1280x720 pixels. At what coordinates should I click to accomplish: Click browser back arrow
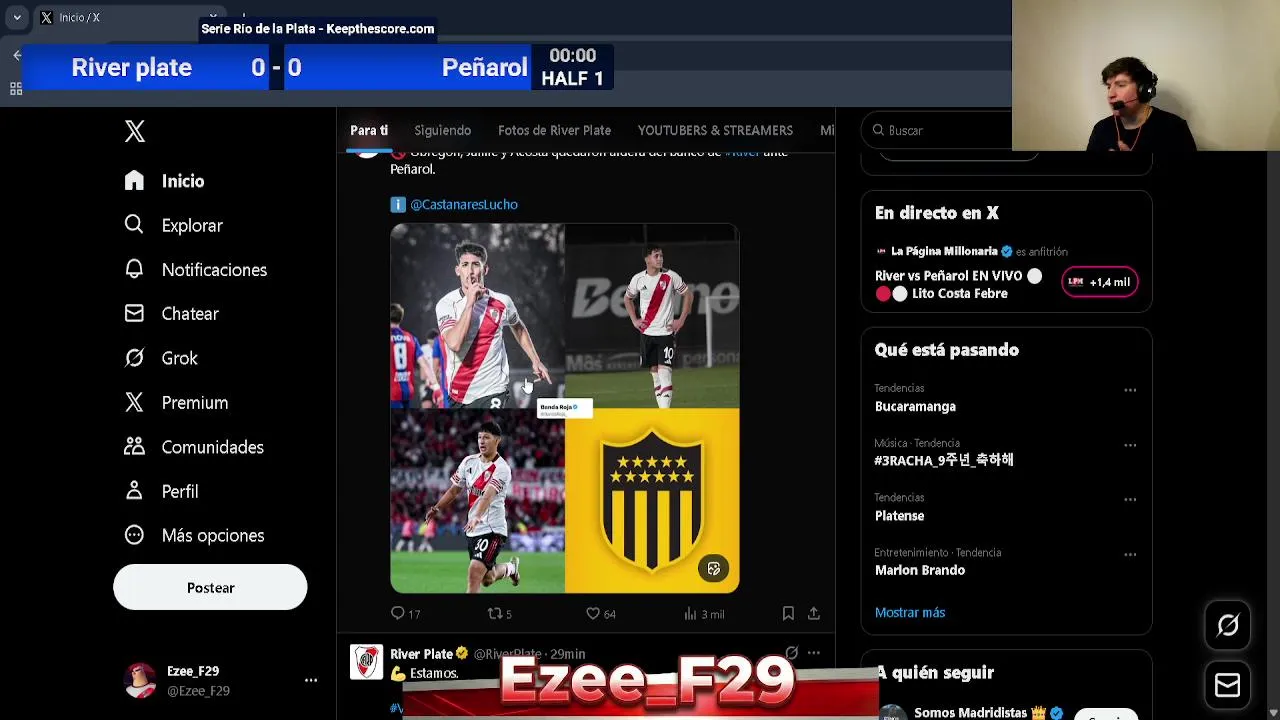pos(17,56)
